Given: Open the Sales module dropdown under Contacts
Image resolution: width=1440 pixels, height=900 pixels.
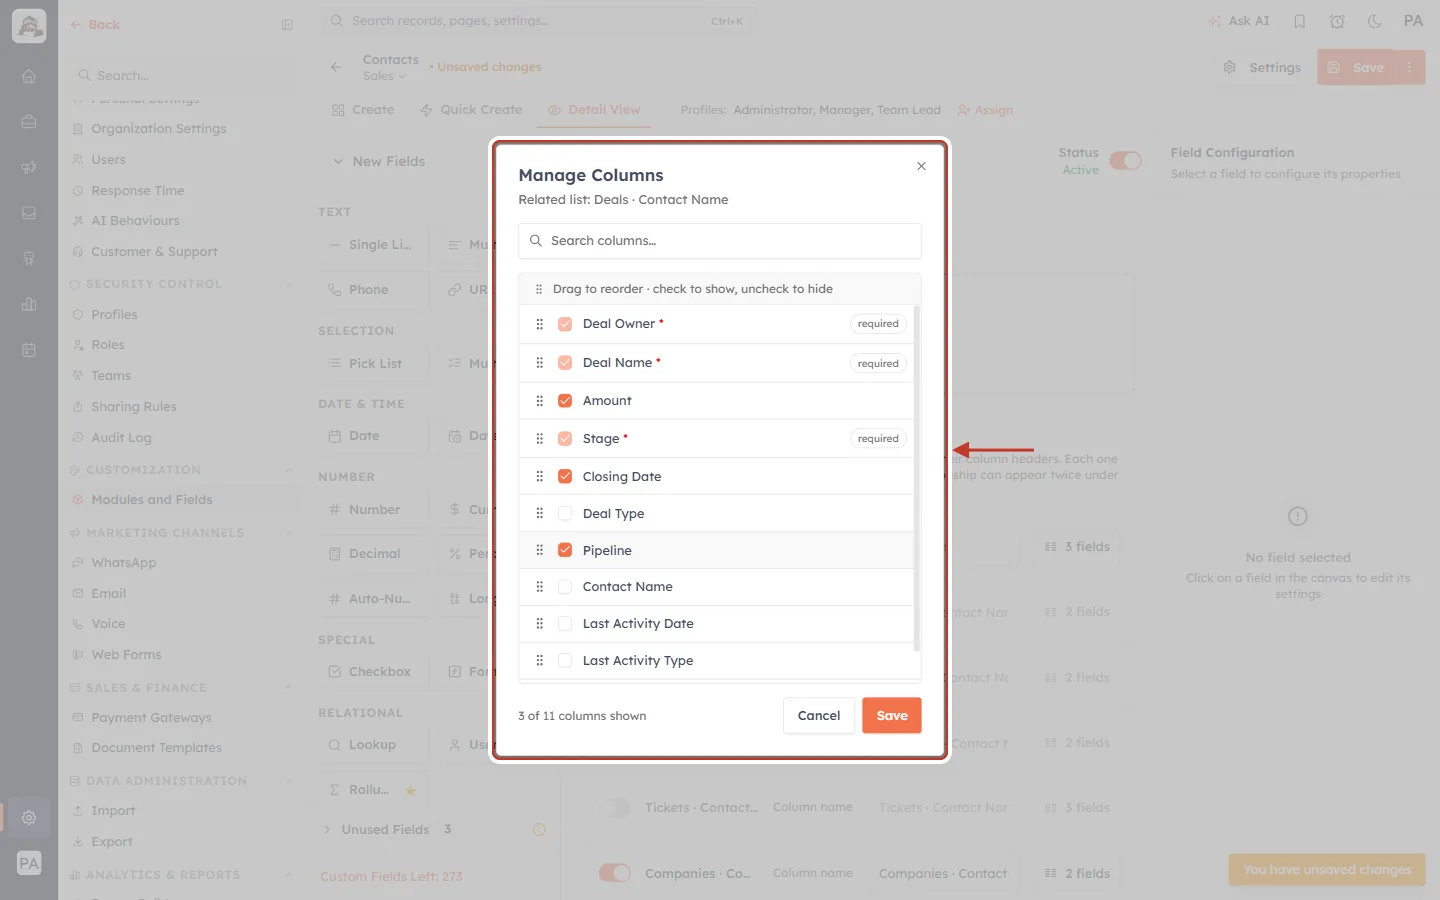Looking at the screenshot, I should (385, 76).
